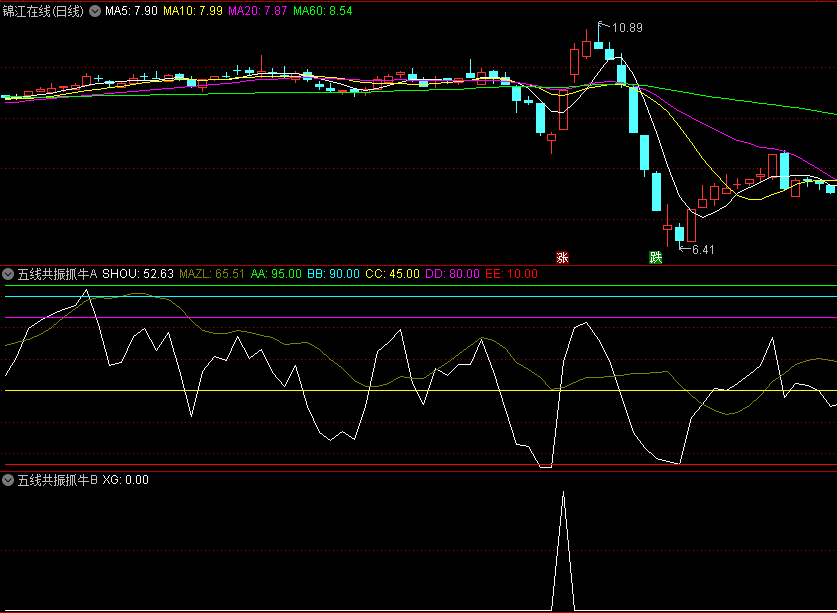
Task: Open dropdown next to 锦江在线(日线) title
Action: (x=94, y=11)
